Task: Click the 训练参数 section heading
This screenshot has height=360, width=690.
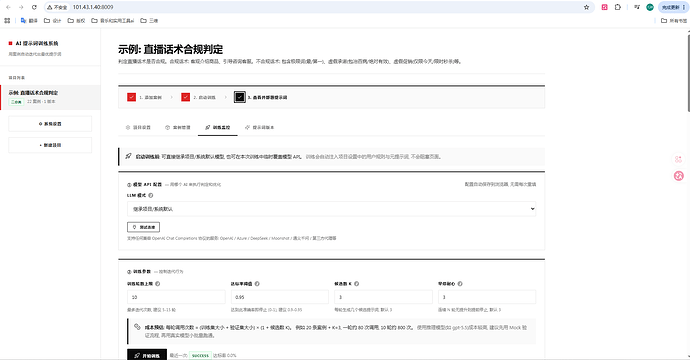Action: click(x=142, y=272)
